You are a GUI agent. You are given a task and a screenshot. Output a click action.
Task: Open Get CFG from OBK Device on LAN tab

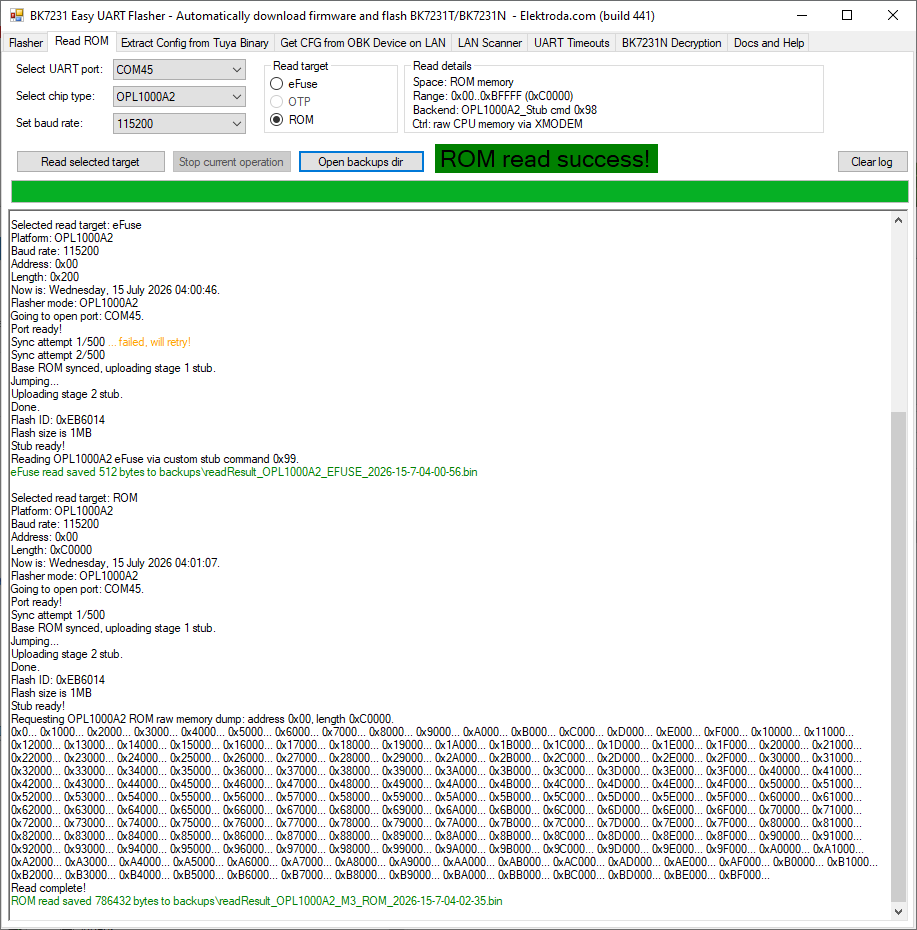[363, 43]
